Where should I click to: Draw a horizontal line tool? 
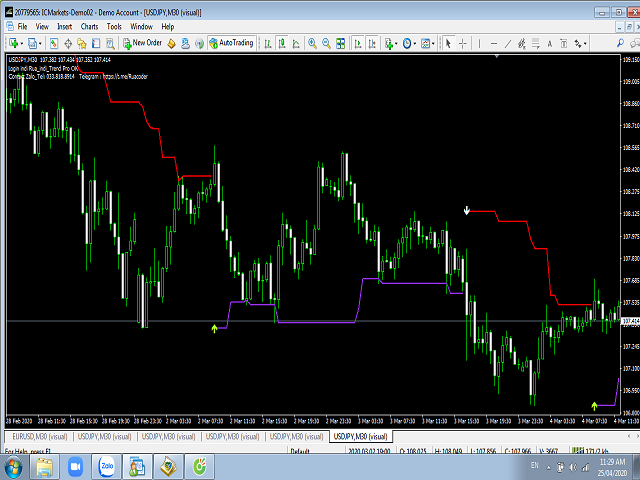click(x=493, y=43)
